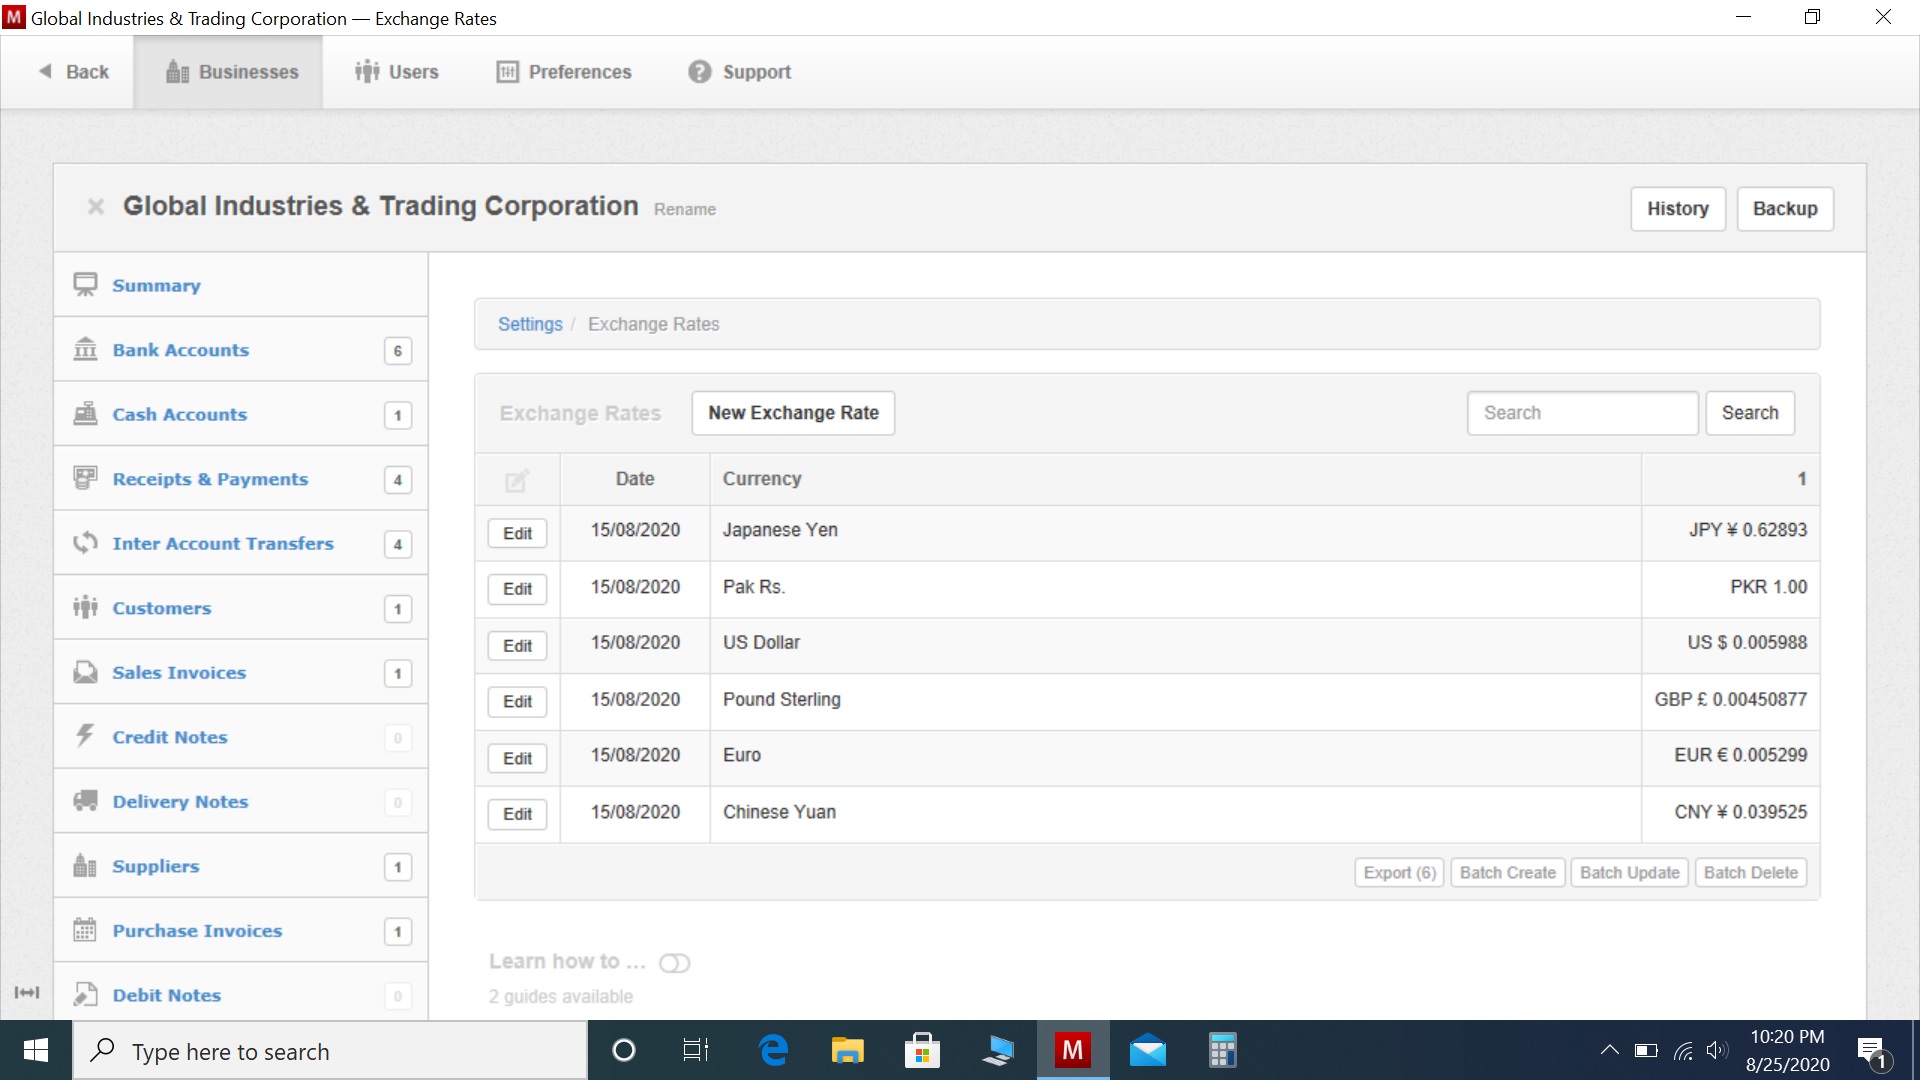This screenshot has width=1920, height=1080.
Task: Go Back in the top navigation
Action: 73,72
